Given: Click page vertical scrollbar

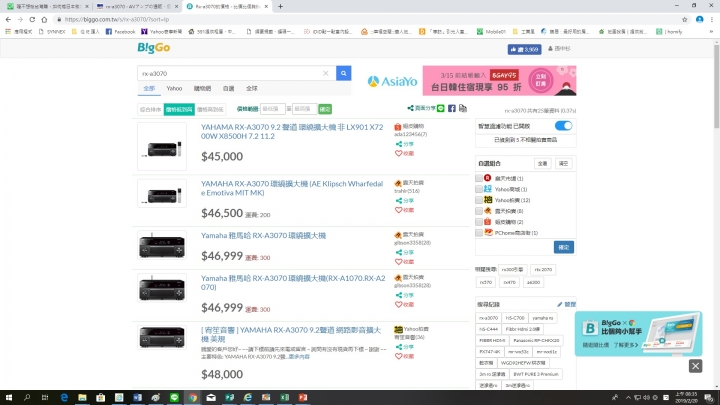Looking at the screenshot, I should coord(716,85).
